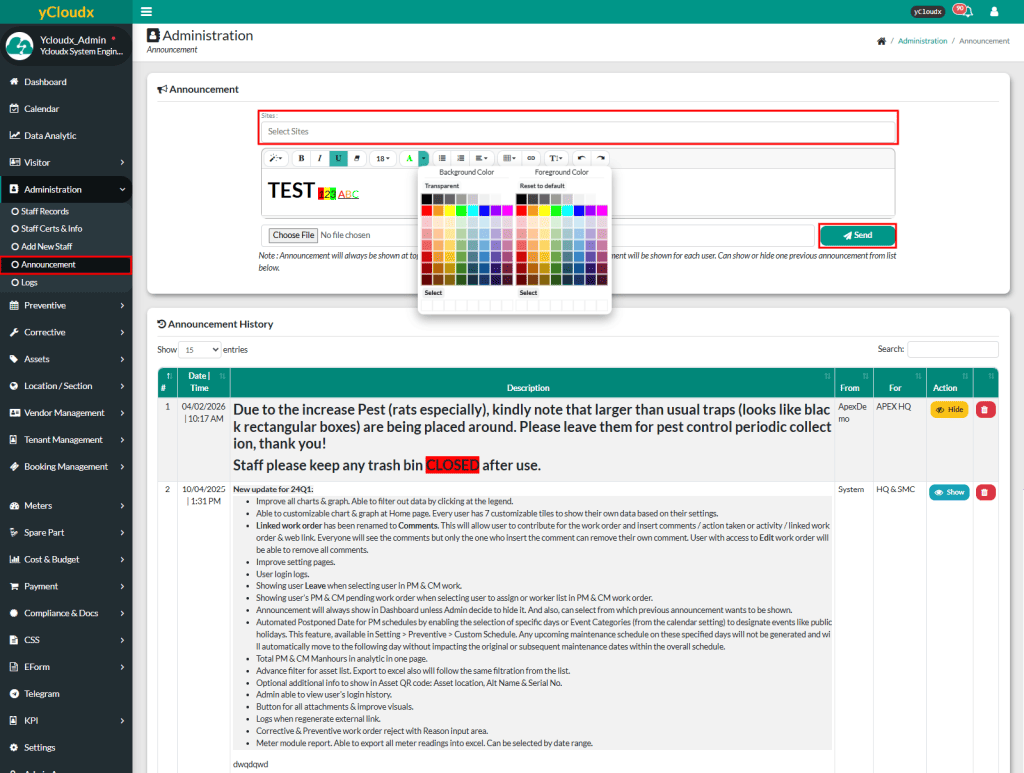Click the insert link icon
Viewport: 1024px width, 773px height.
[531, 158]
